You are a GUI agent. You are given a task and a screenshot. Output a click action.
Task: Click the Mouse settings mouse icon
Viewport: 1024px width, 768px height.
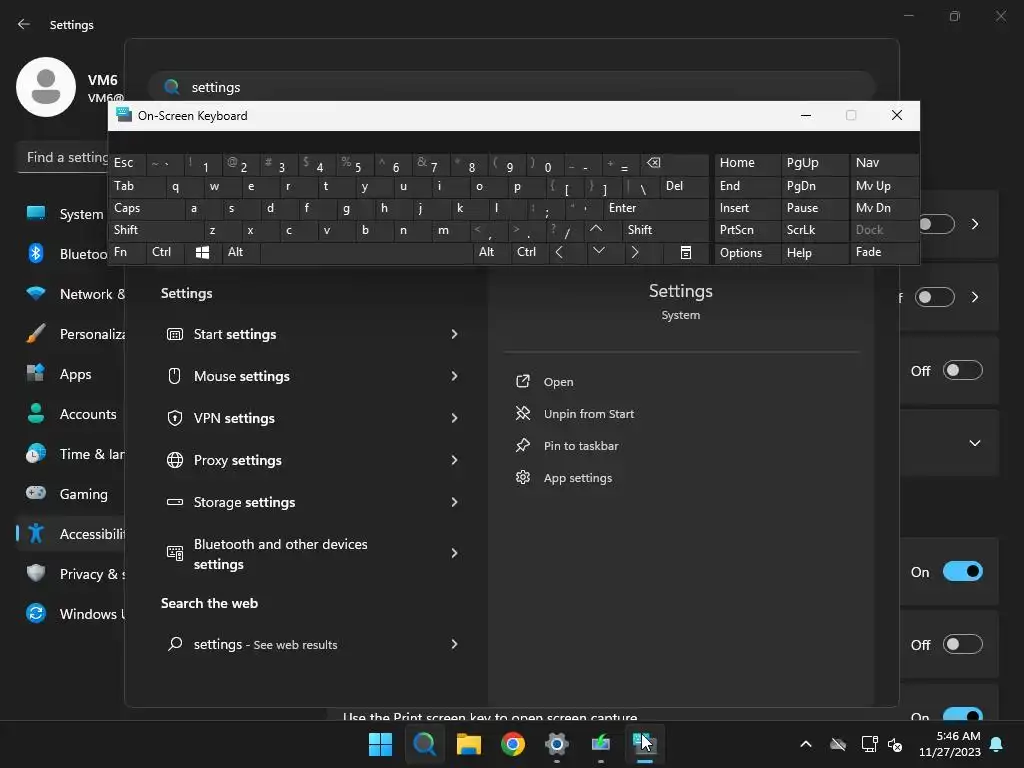174,376
